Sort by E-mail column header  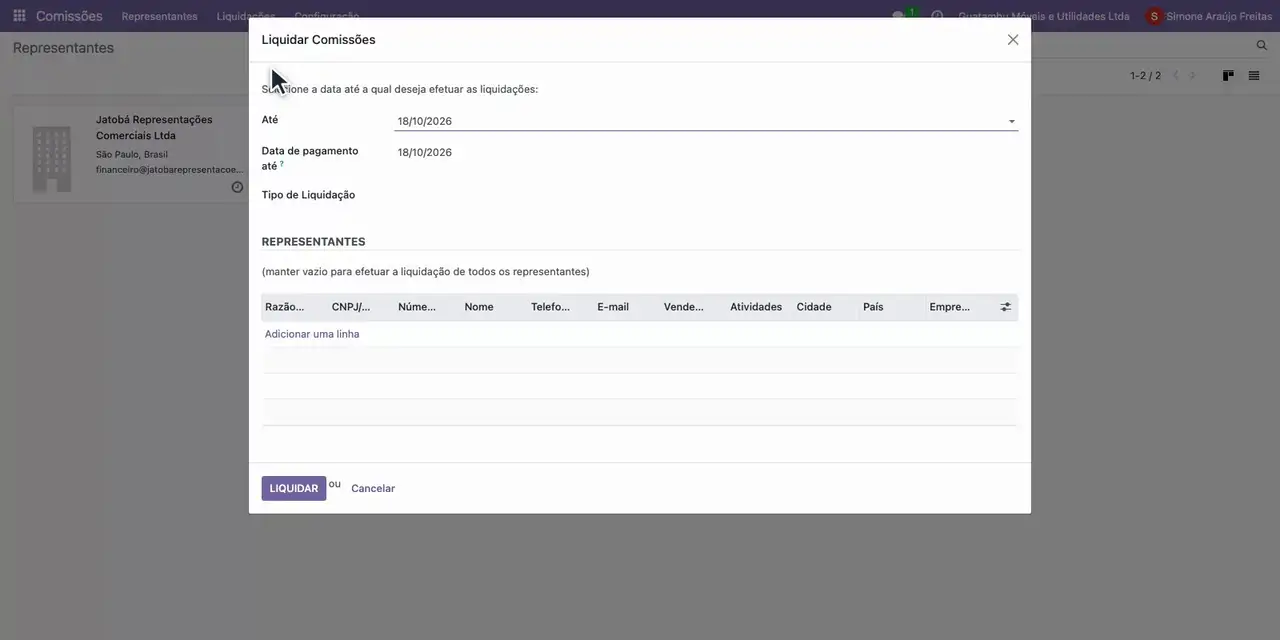pyautogui.click(x=627, y=307)
